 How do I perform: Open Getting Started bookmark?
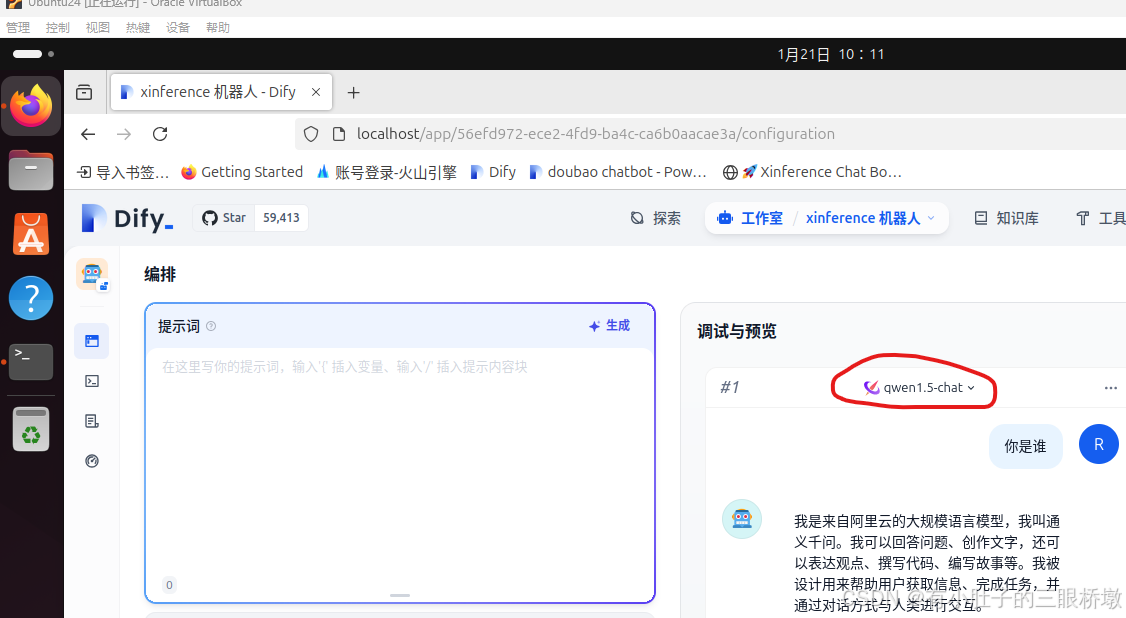(x=242, y=172)
